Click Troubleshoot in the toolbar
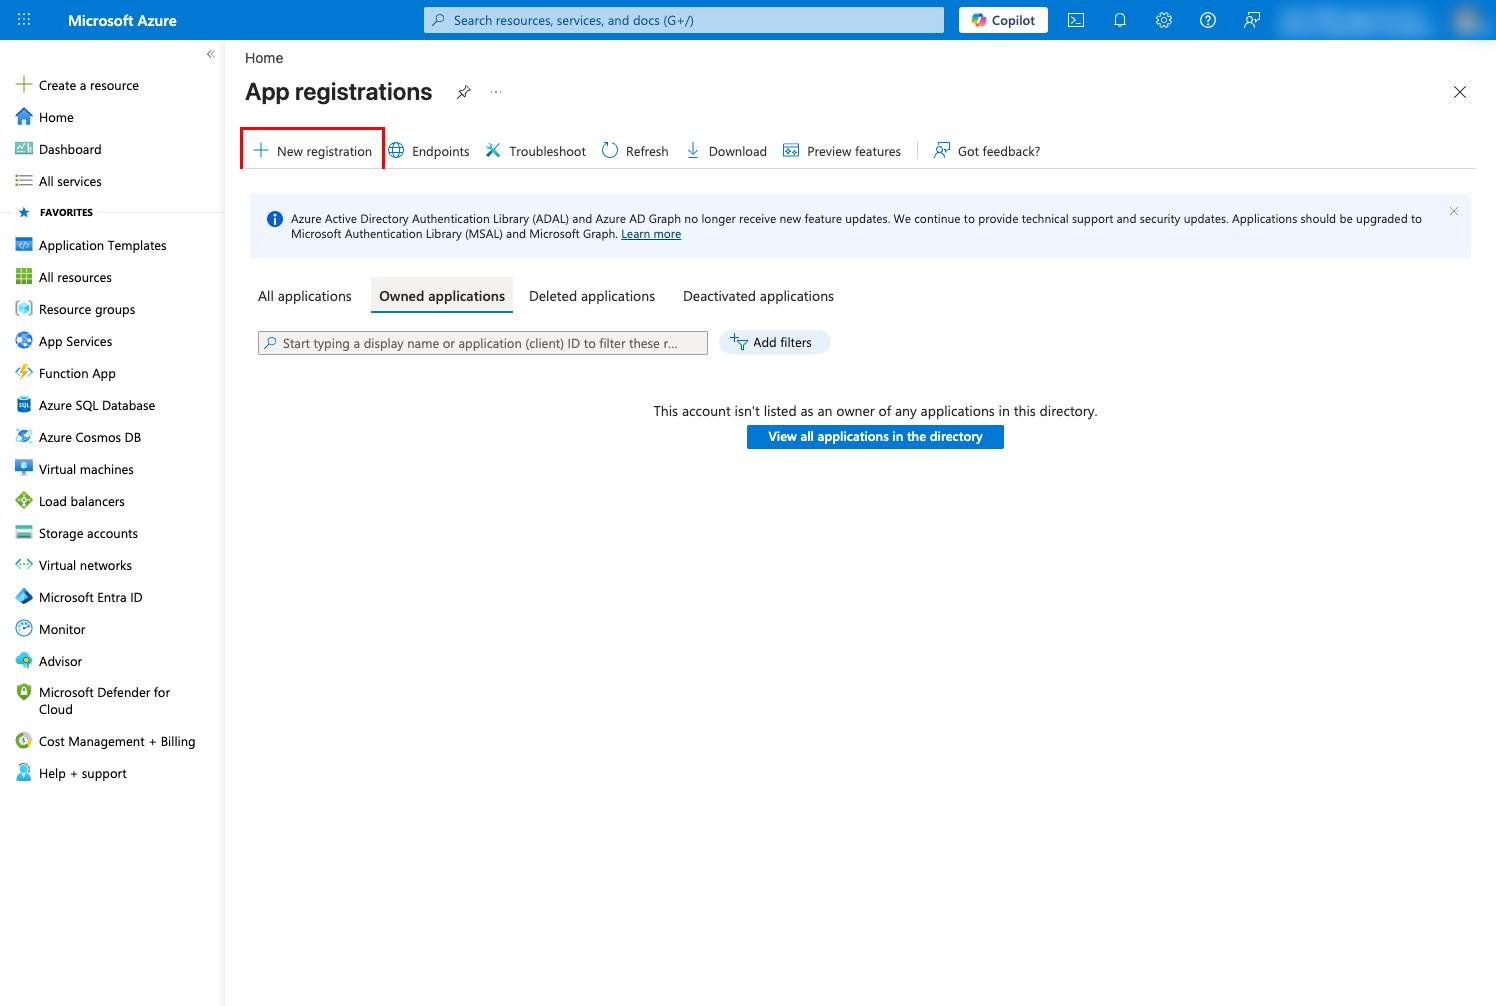 coord(536,151)
